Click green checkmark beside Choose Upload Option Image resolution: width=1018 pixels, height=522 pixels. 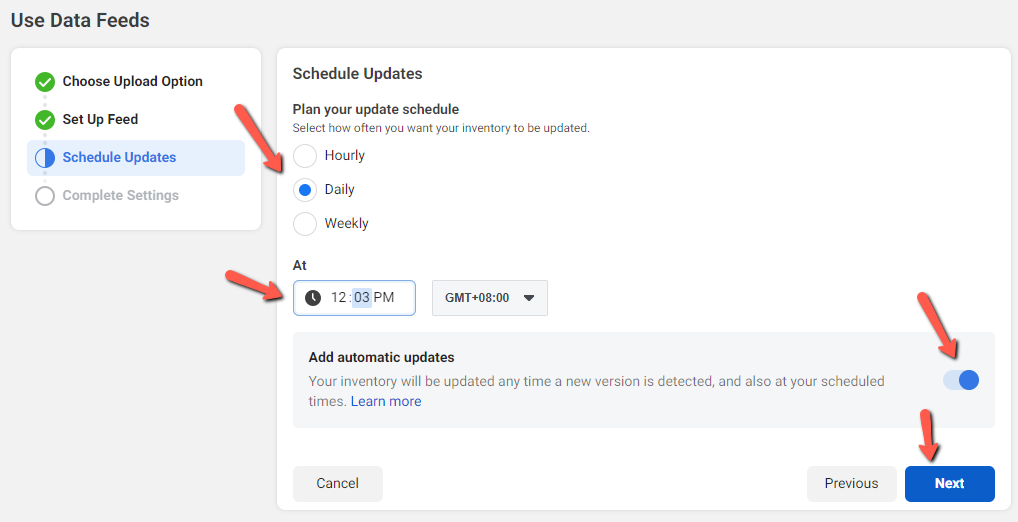coord(45,82)
